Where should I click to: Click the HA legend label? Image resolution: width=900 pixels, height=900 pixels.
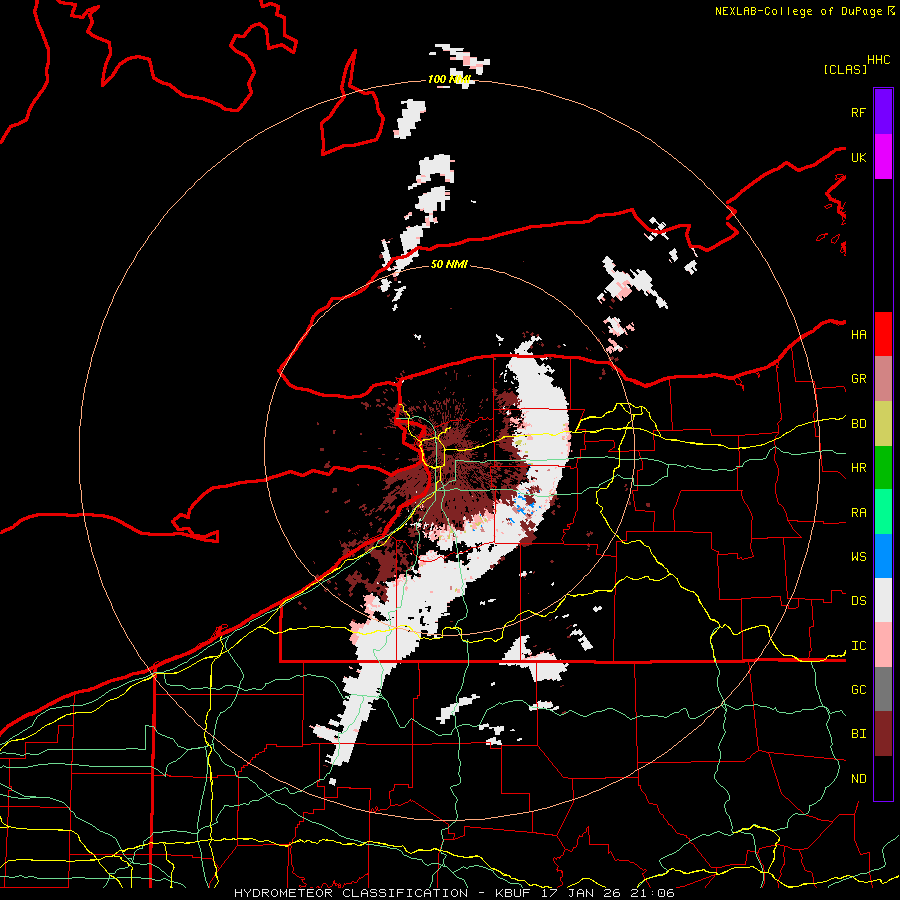tap(859, 334)
